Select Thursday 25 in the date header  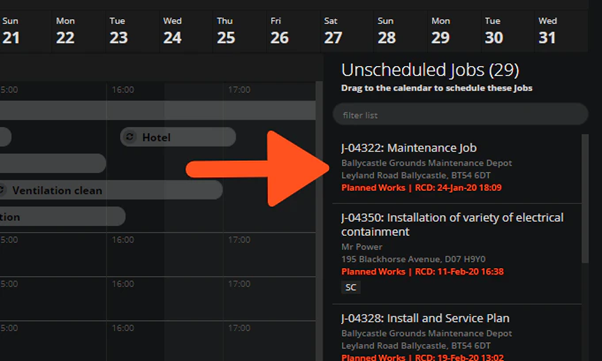(240, 31)
